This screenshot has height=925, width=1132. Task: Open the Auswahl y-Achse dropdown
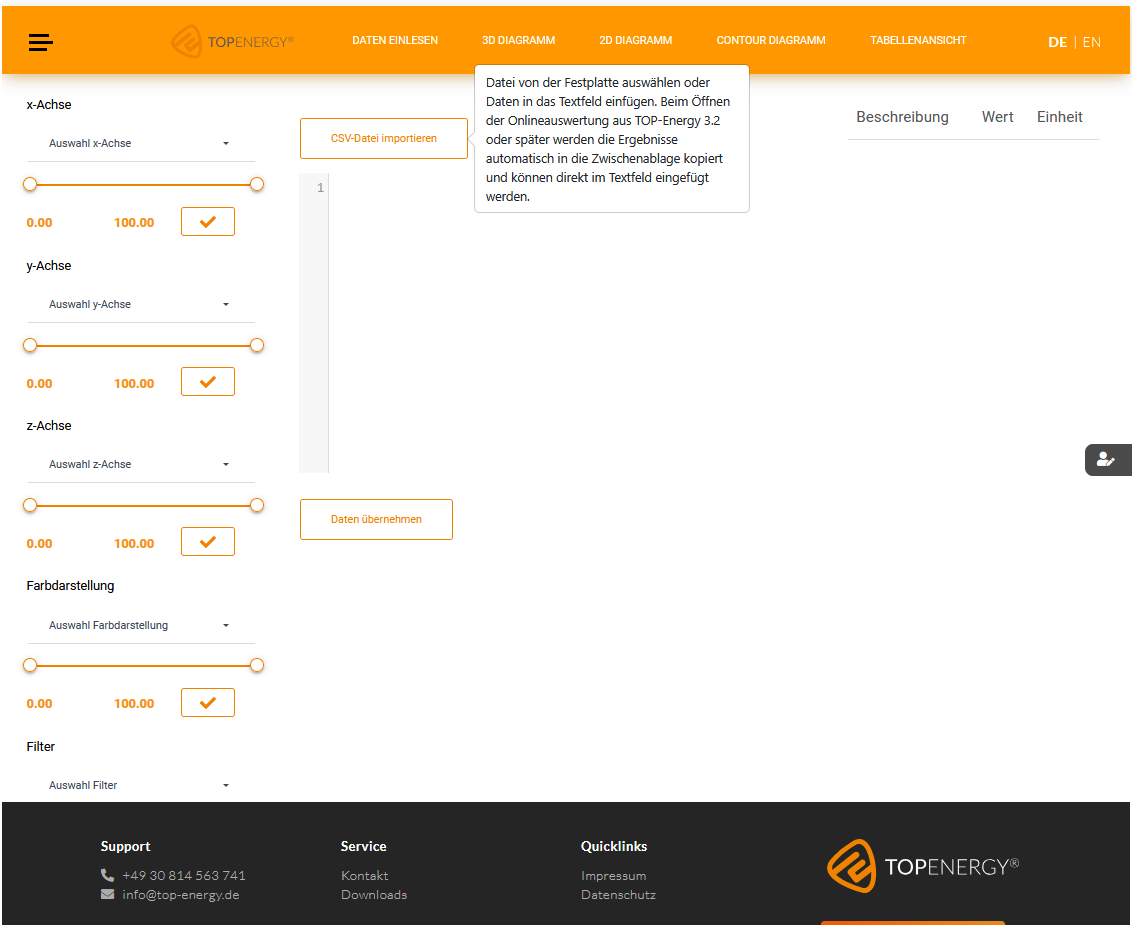pos(140,304)
